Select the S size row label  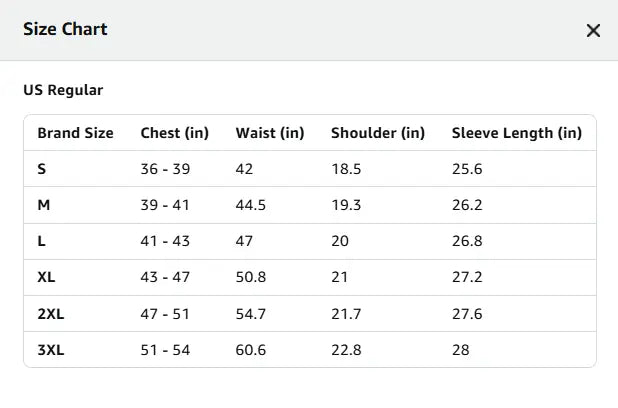pos(42,169)
